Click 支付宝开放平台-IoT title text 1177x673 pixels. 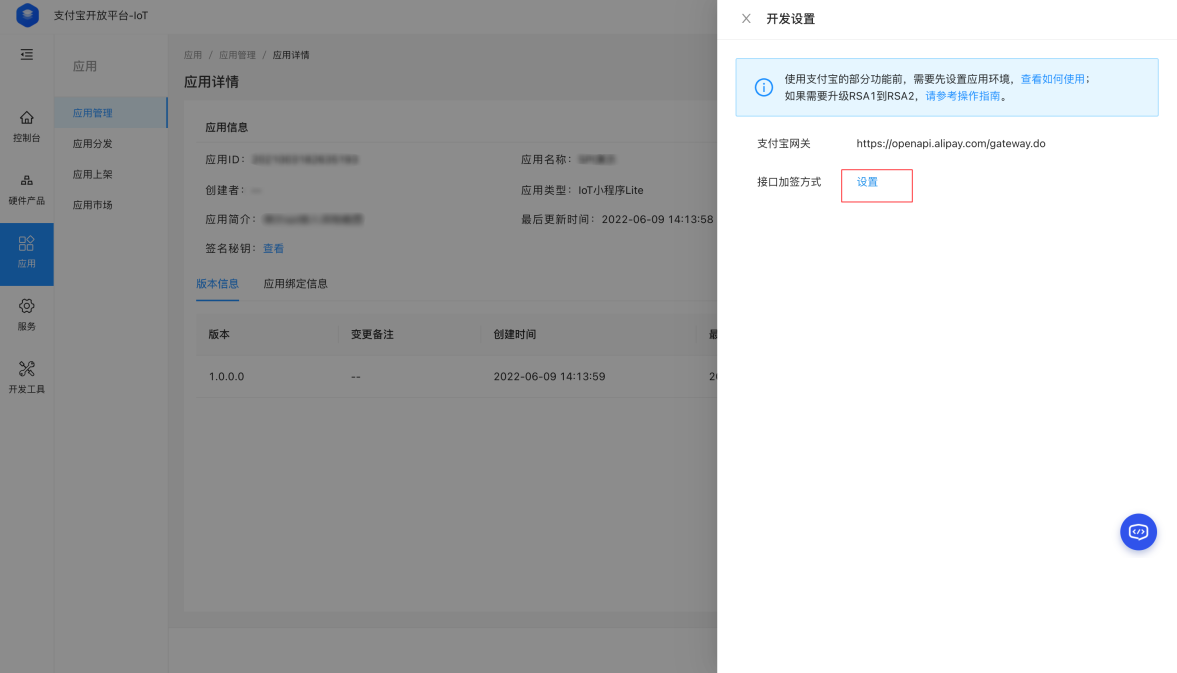(101, 15)
